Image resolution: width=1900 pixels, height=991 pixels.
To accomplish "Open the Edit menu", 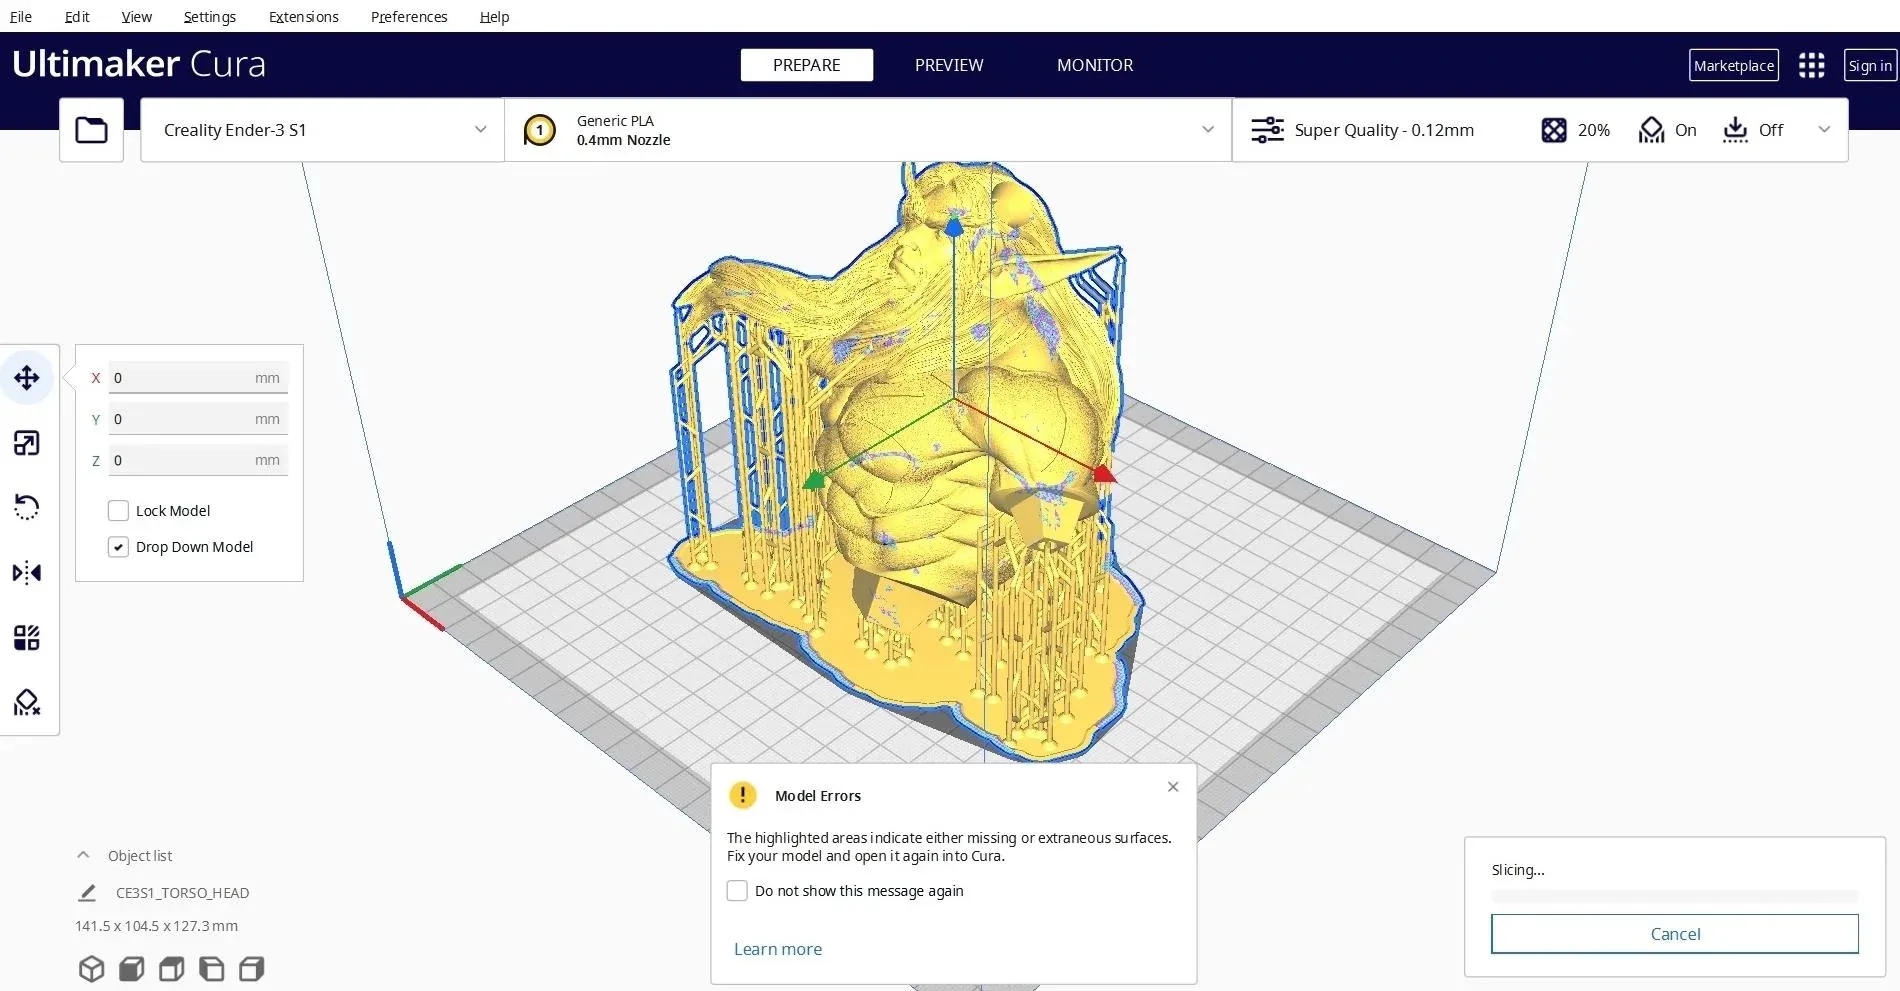I will pos(77,17).
